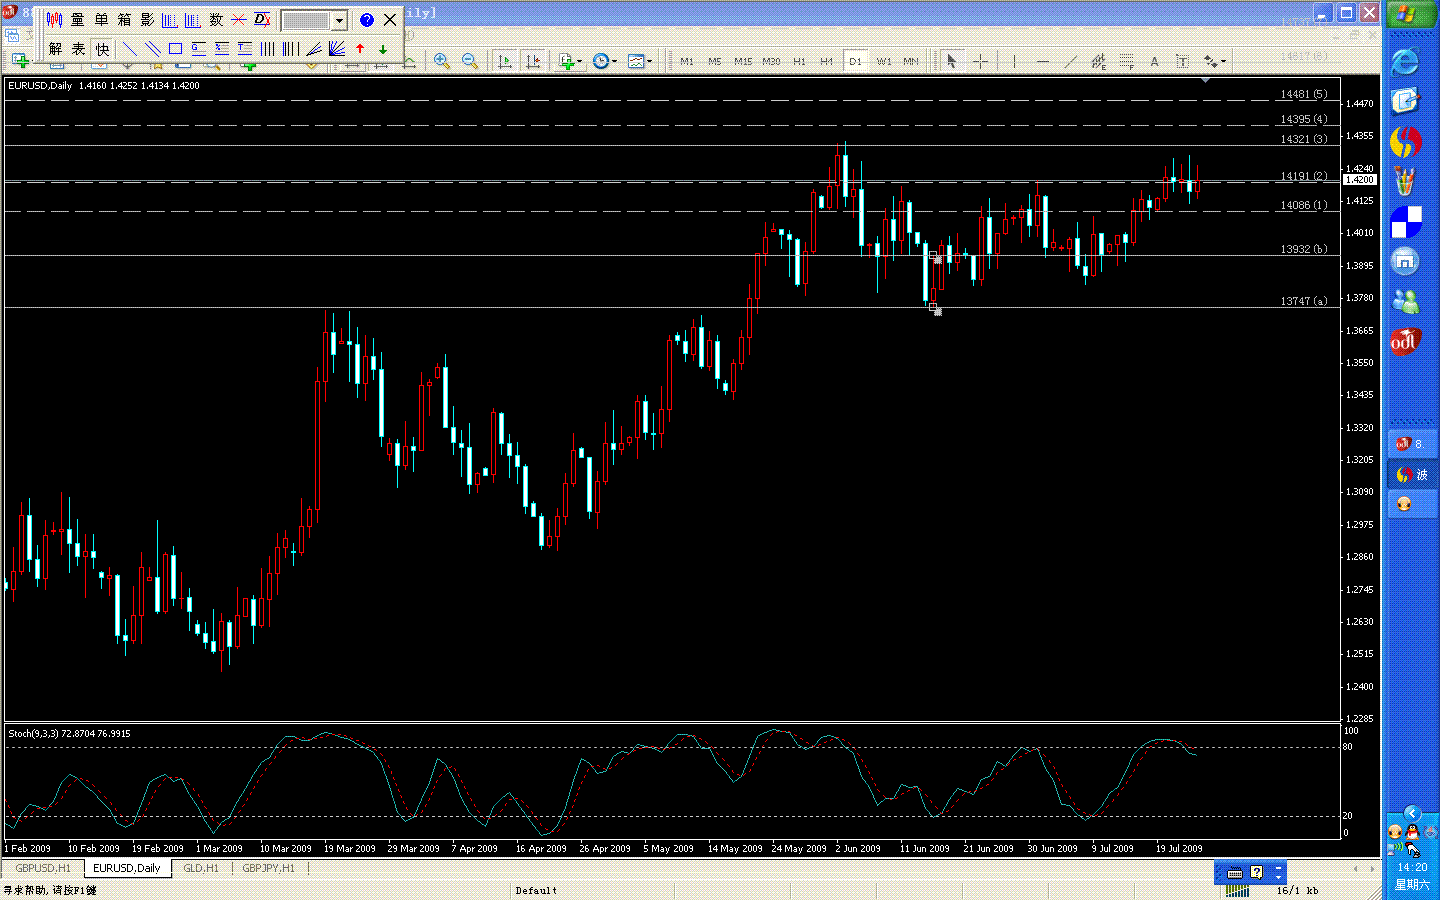Select the crosshair tool
Screen dimensions: 1440x900
(x=981, y=61)
